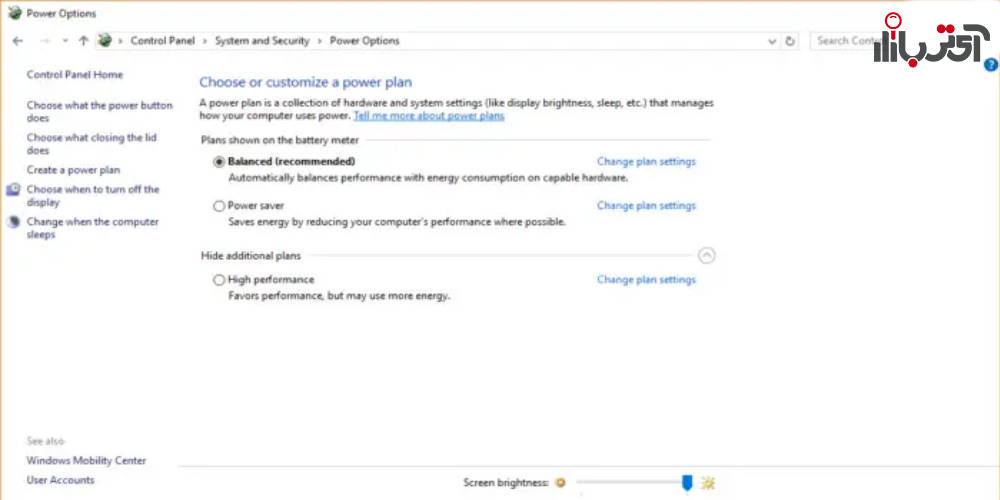1000x500 pixels.
Task: Select the Balanced (recommended) power plan
Action: [219, 162]
